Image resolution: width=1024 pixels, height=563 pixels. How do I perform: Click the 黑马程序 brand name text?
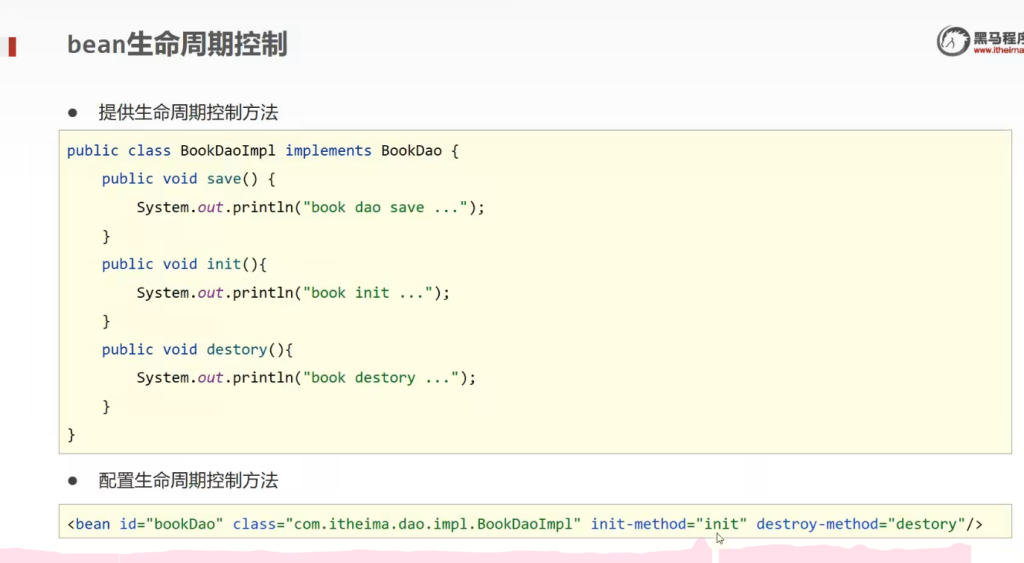(x=998, y=38)
